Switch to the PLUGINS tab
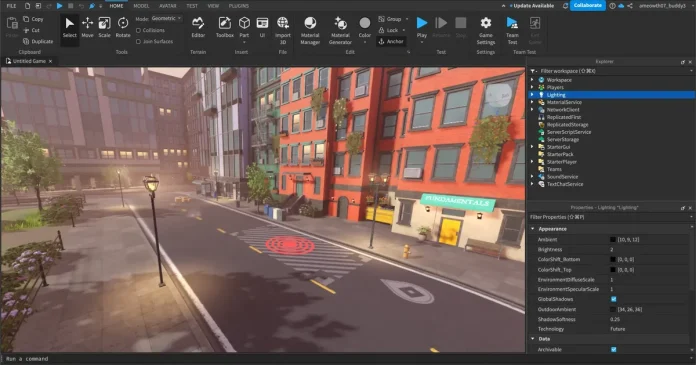 point(239,6)
